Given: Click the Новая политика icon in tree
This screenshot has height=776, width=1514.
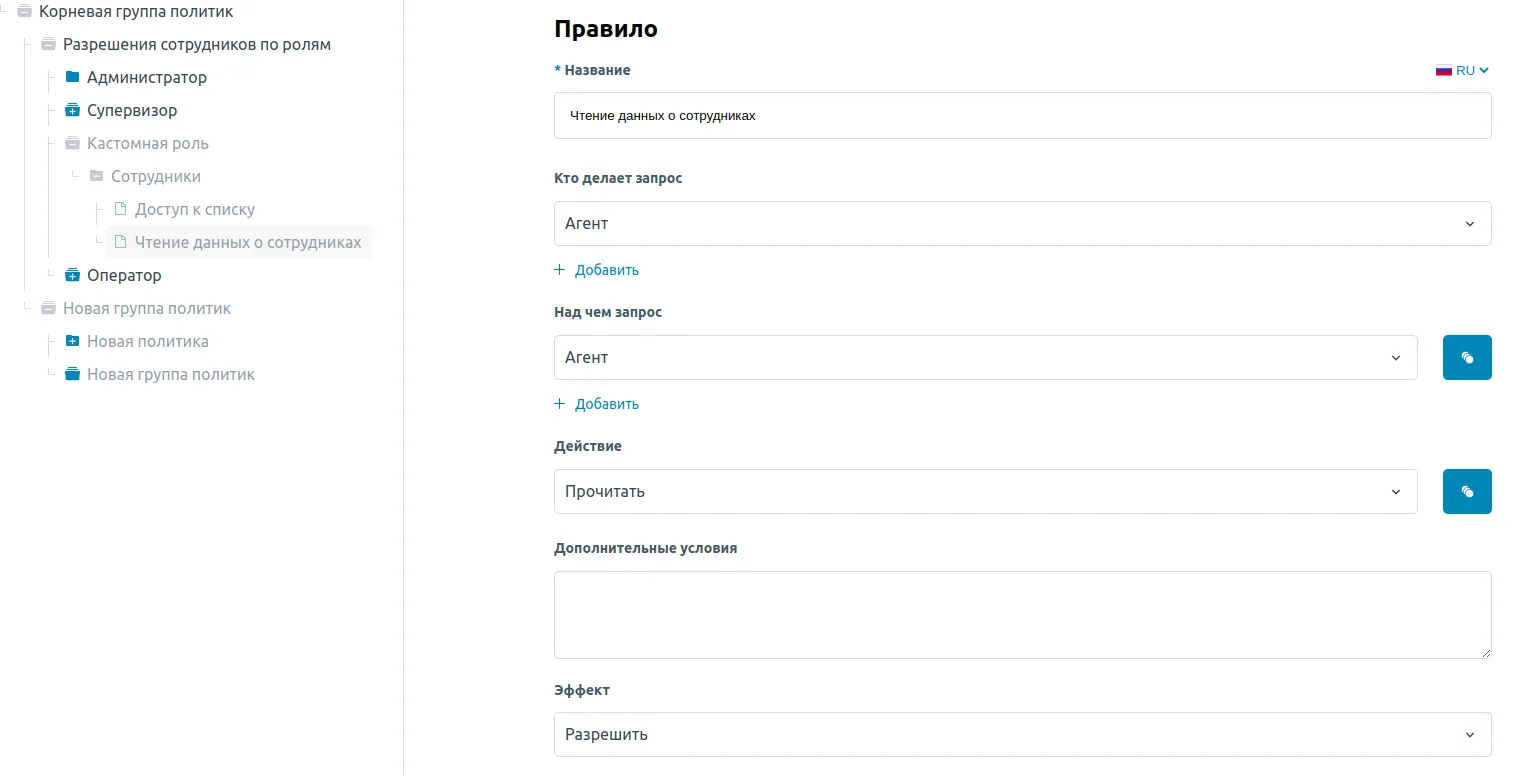Looking at the screenshot, I should tap(72, 341).
